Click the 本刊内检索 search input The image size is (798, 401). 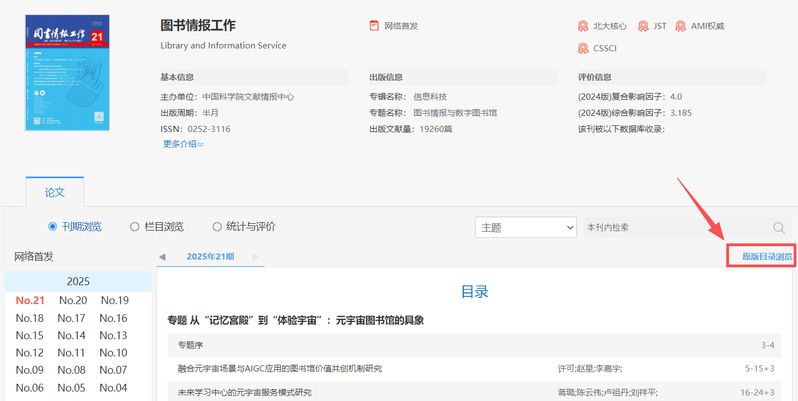tap(675, 228)
